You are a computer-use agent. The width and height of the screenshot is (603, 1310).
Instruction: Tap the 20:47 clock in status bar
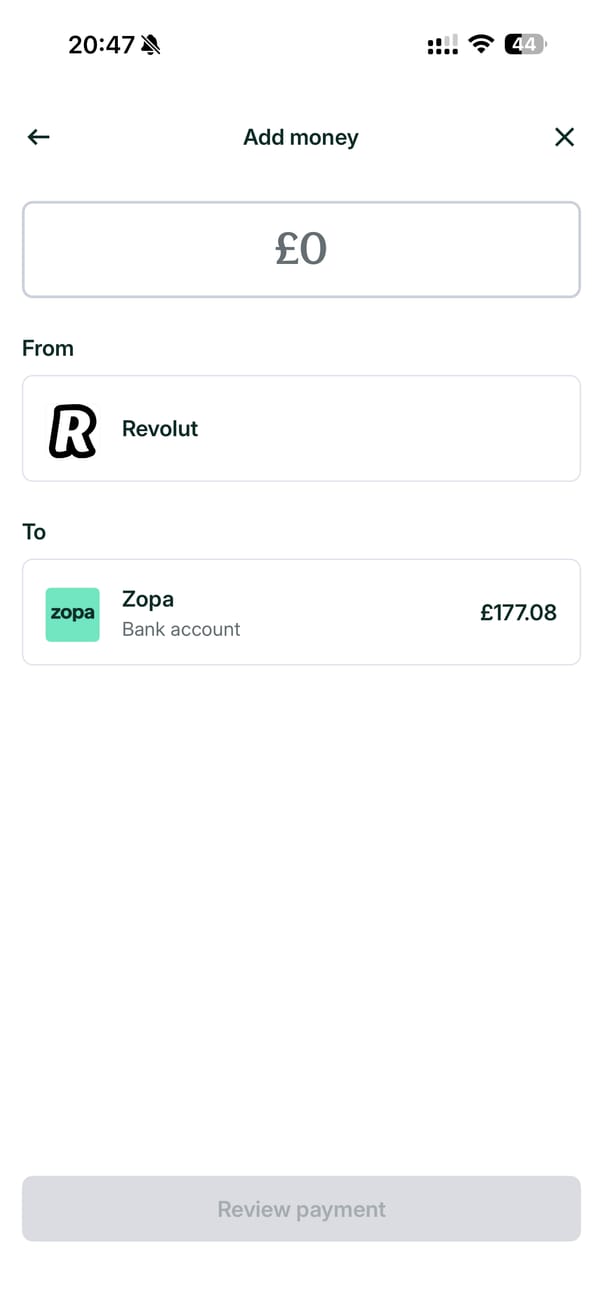(x=101, y=45)
